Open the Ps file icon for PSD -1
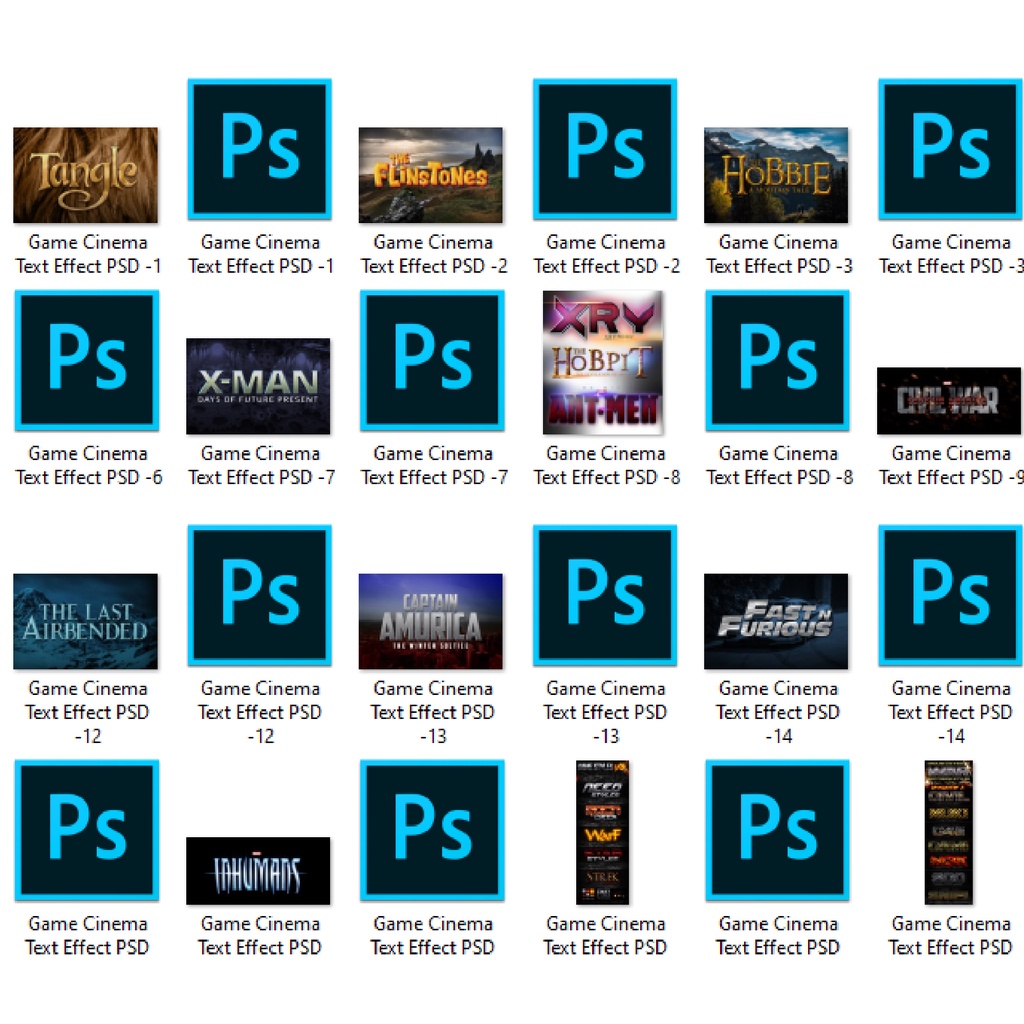1024x1024 pixels. tap(259, 149)
